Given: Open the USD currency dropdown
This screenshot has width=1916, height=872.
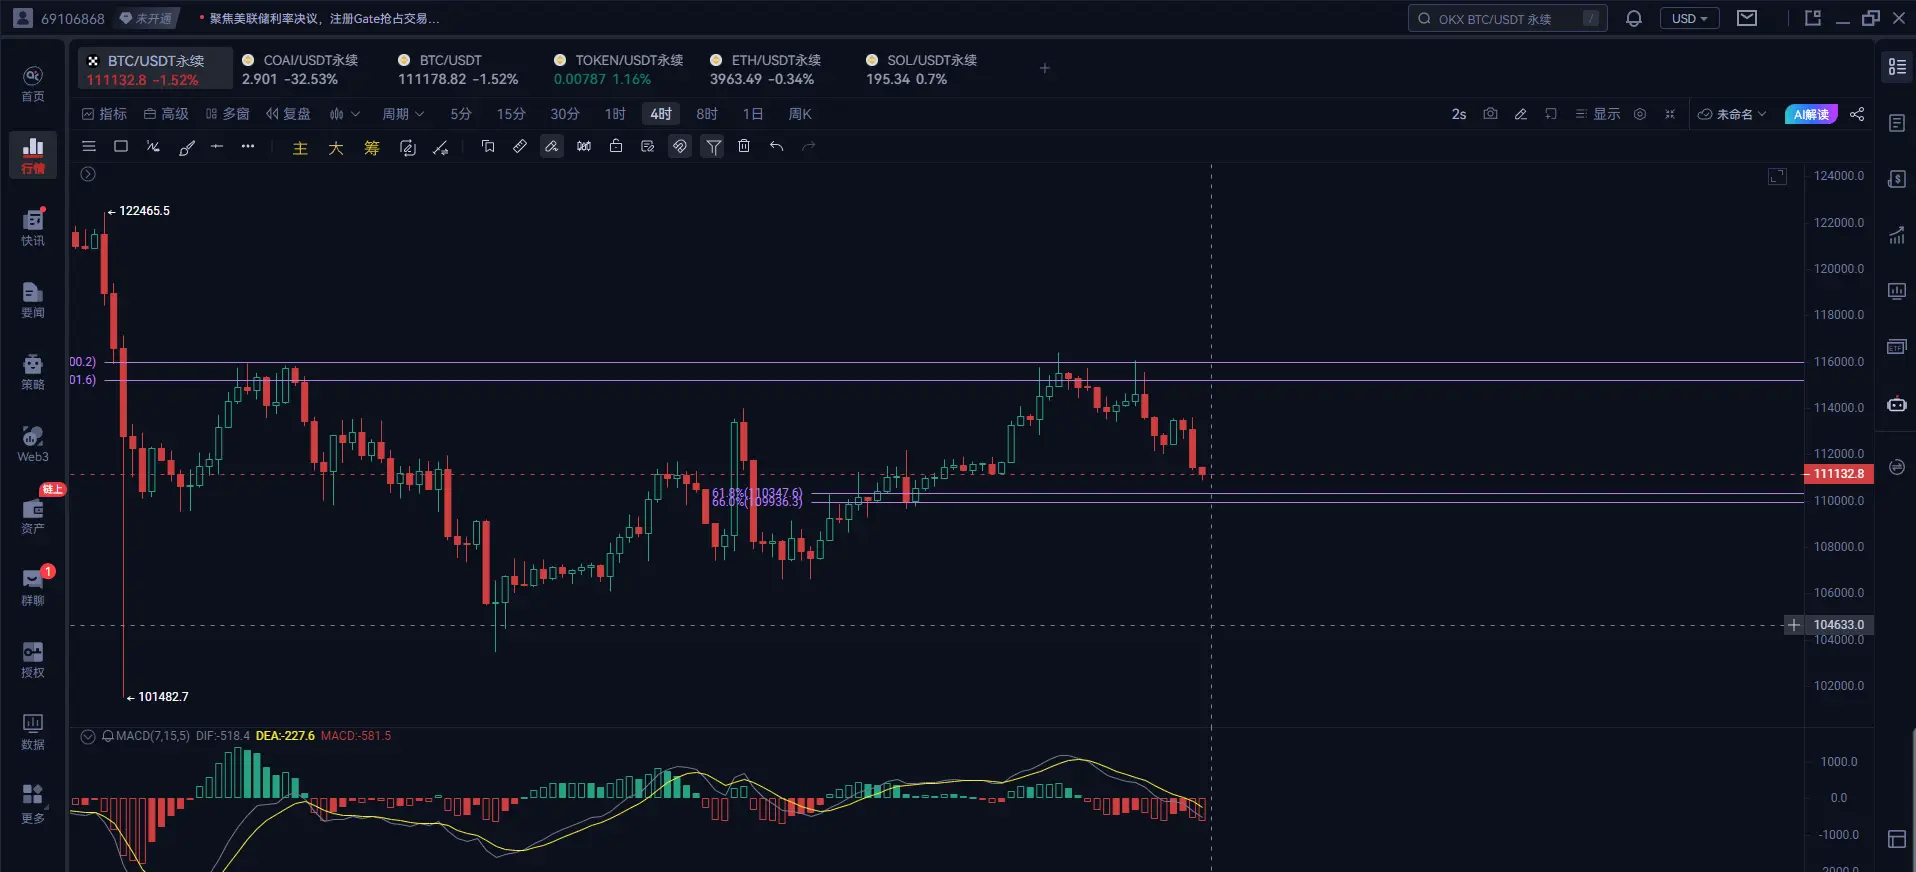Looking at the screenshot, I should (x=1690, y=18).
